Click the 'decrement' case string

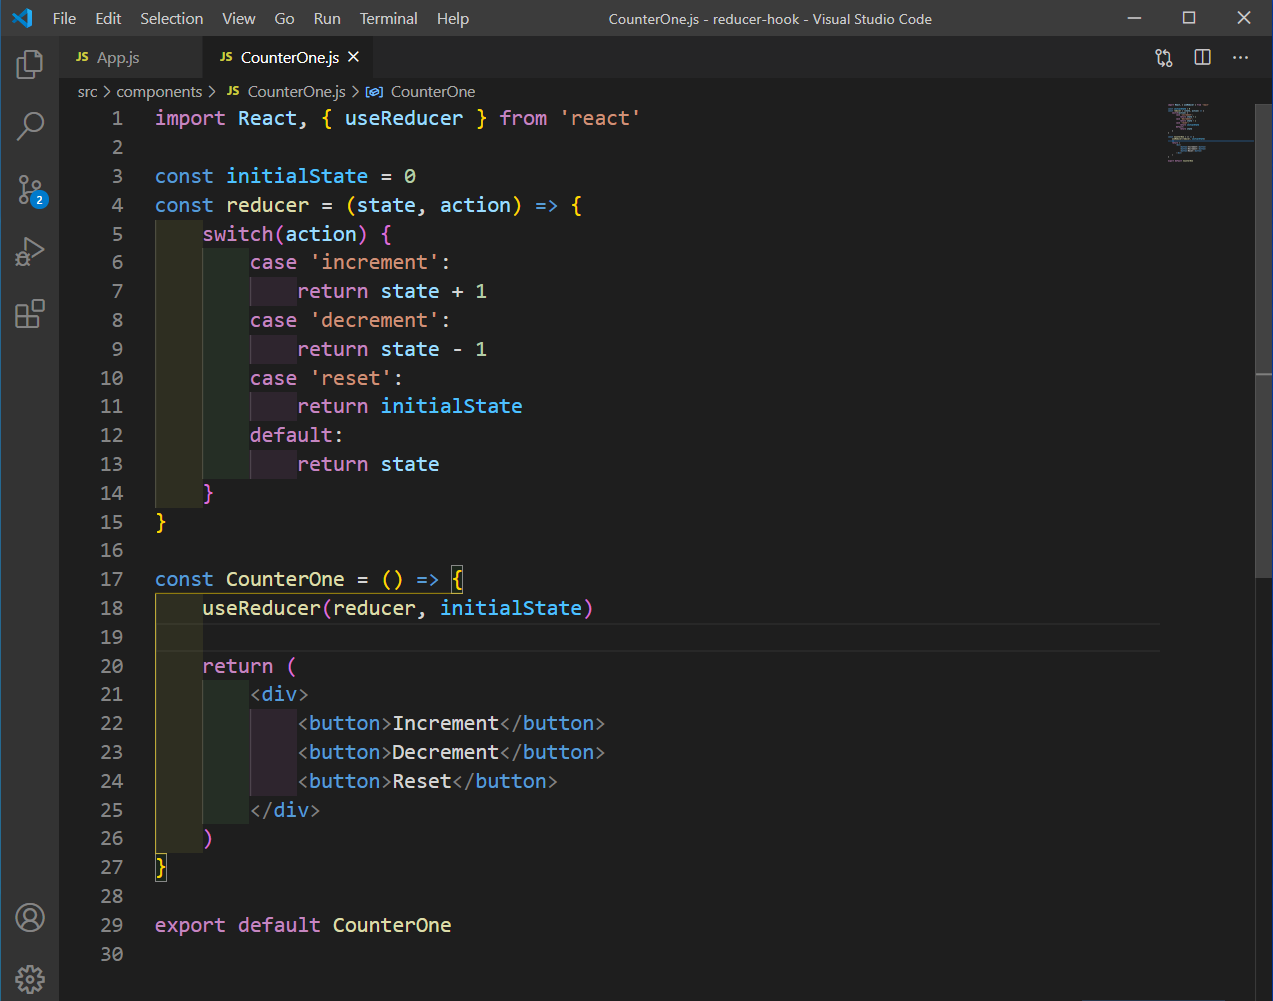click(375, 320)
